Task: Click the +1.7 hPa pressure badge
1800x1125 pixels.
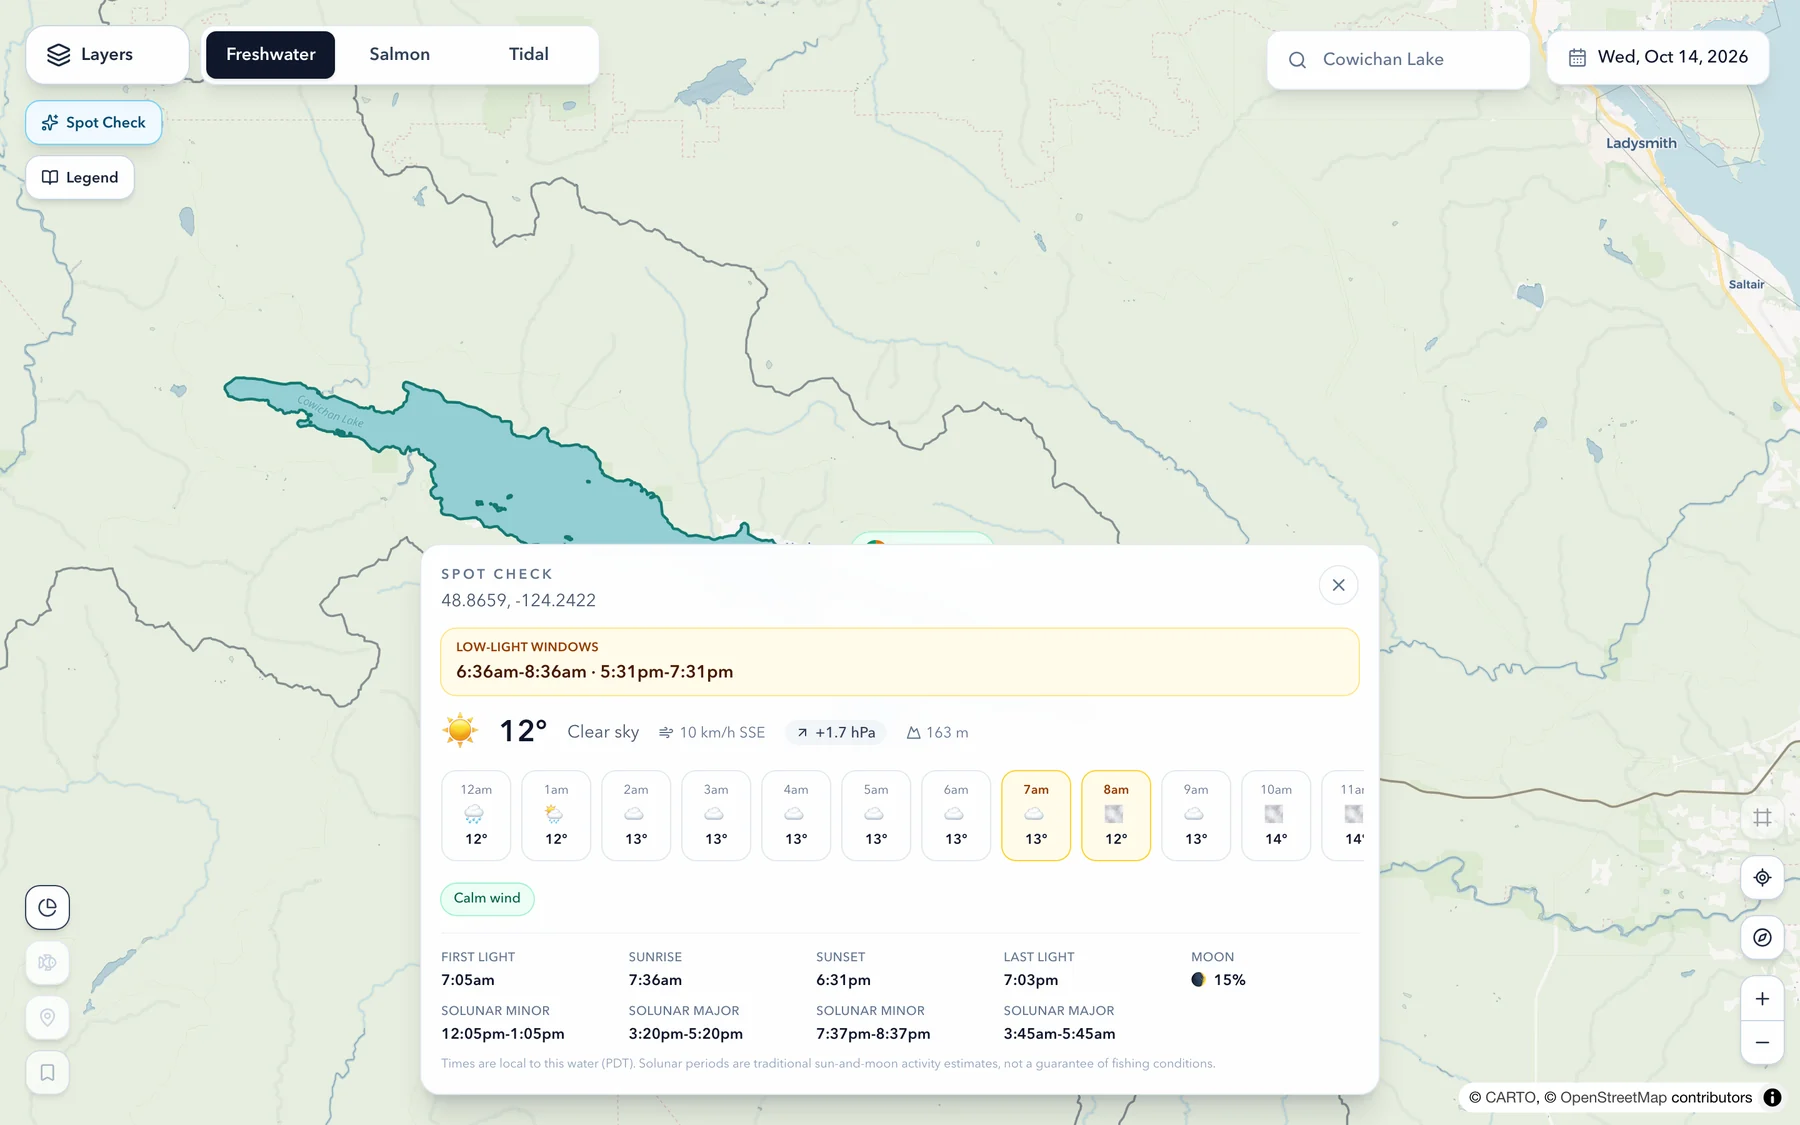Action: pos(836,733)
